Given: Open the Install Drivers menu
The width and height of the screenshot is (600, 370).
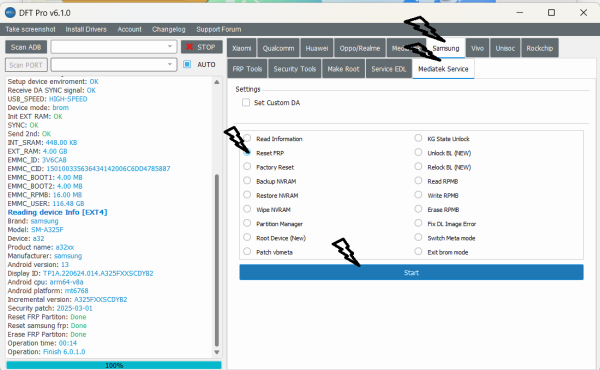Looking at the screenshot, I should (86, 29).
